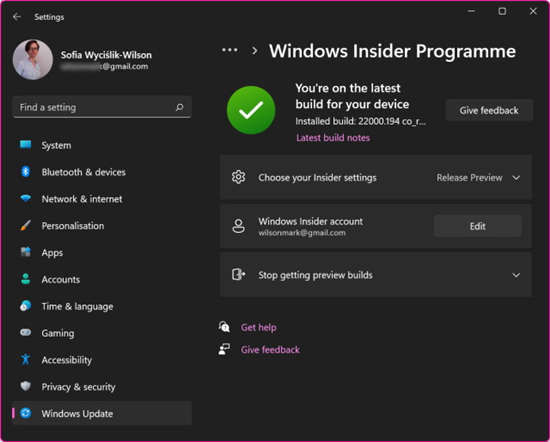Click Sofia Wyciślik-Wilson profile picture
This screenshot has width=550, height=442.
click(x=33, y=59)
